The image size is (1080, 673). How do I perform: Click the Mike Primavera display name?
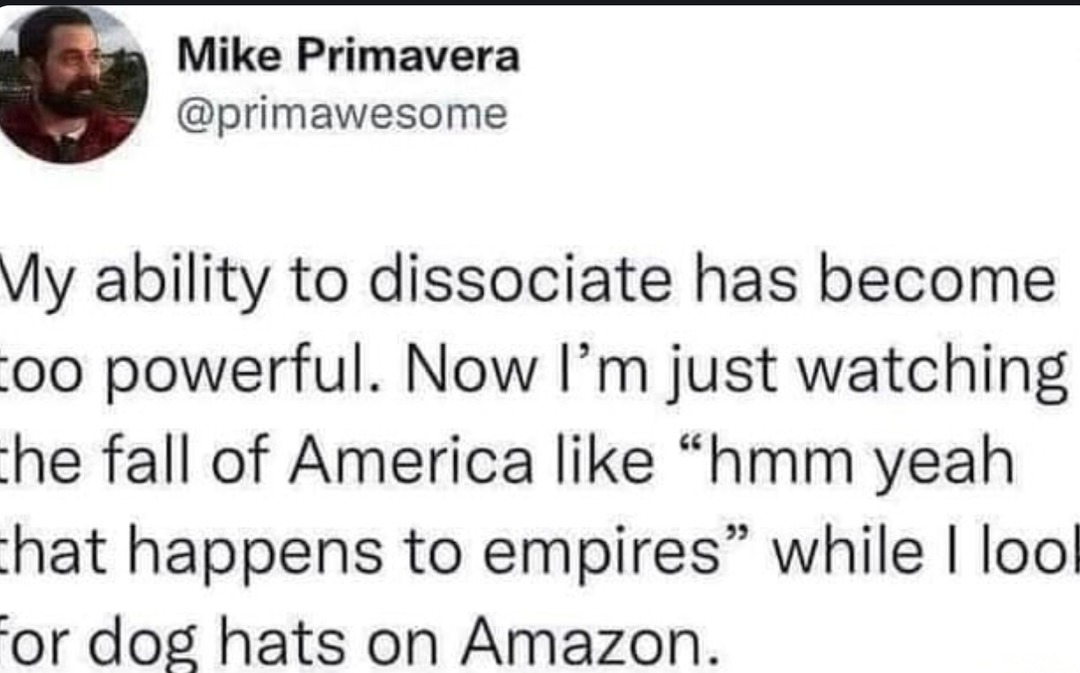[x=348, y=57]
